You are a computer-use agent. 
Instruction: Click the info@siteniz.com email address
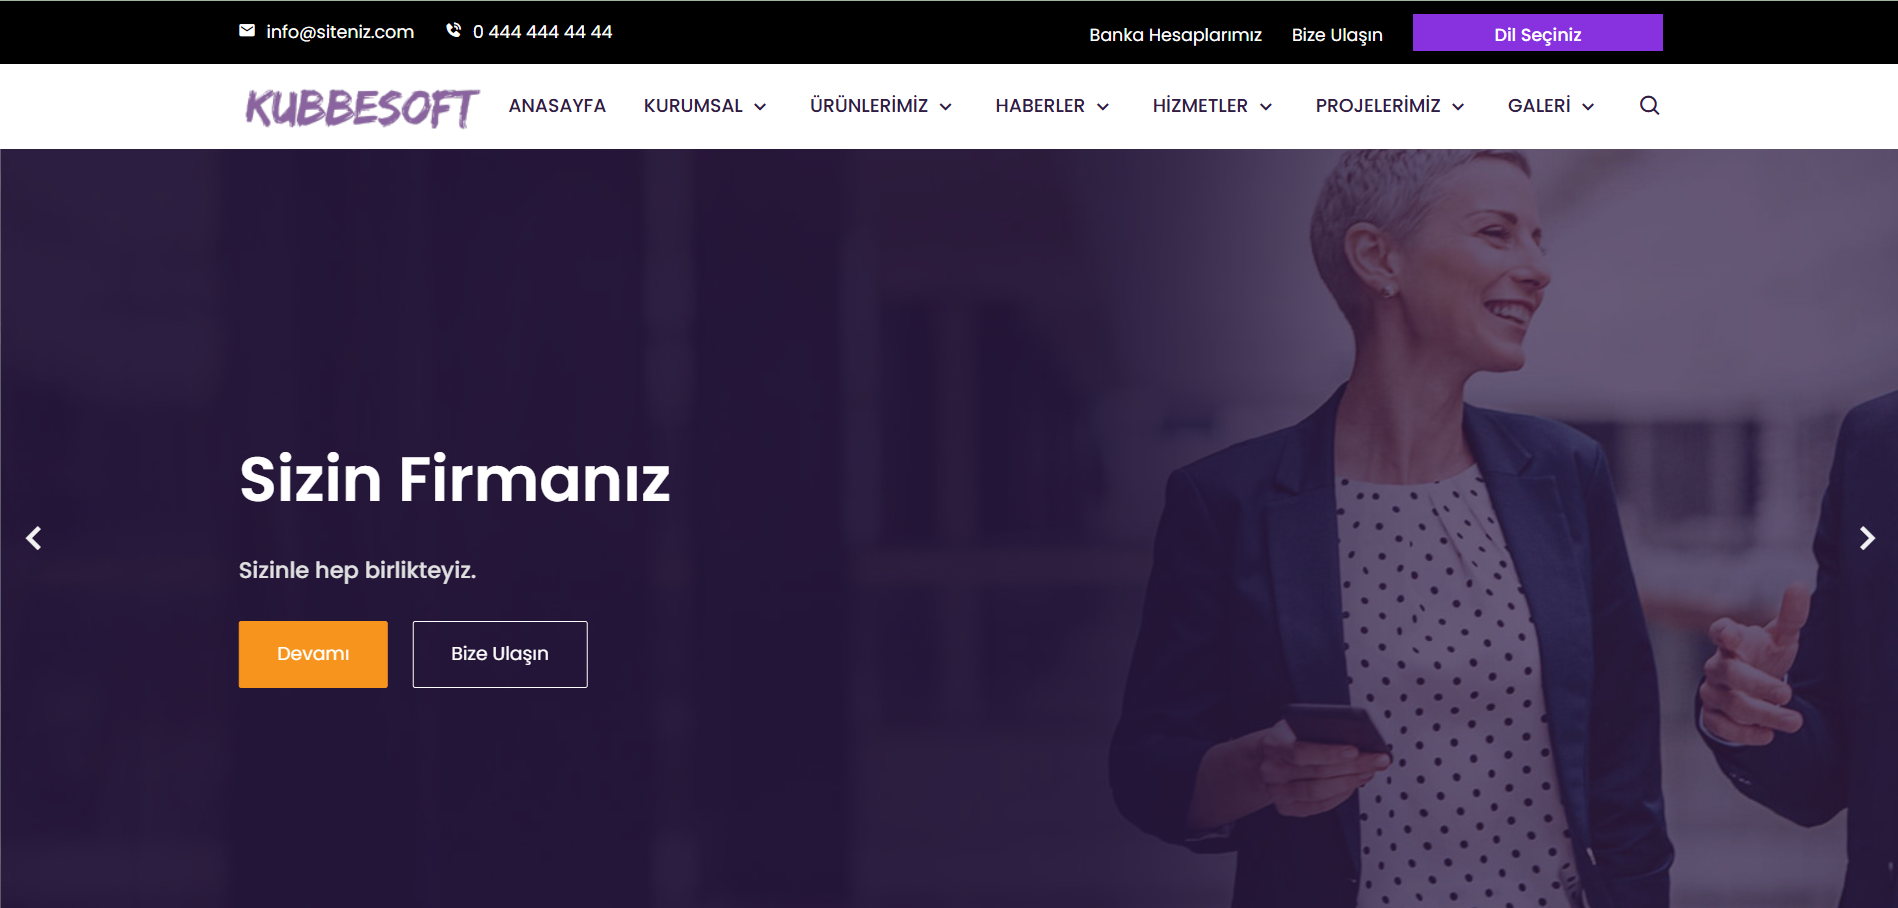click(340, 32)
